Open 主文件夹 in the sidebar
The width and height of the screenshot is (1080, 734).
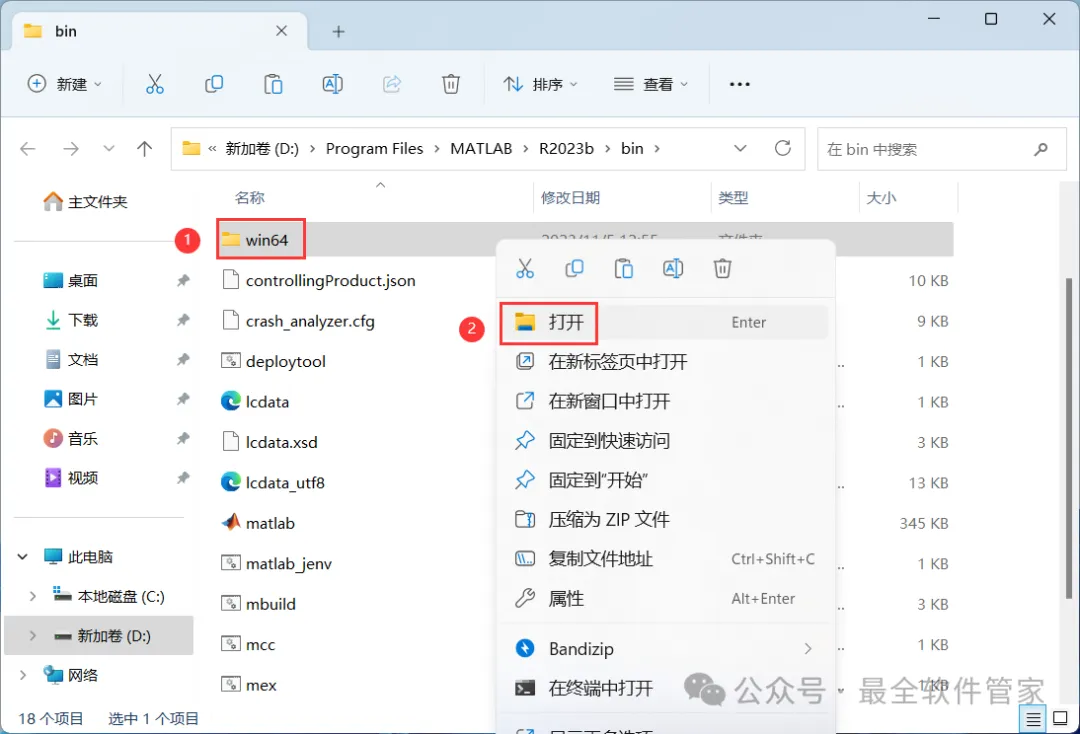point(85,202)
